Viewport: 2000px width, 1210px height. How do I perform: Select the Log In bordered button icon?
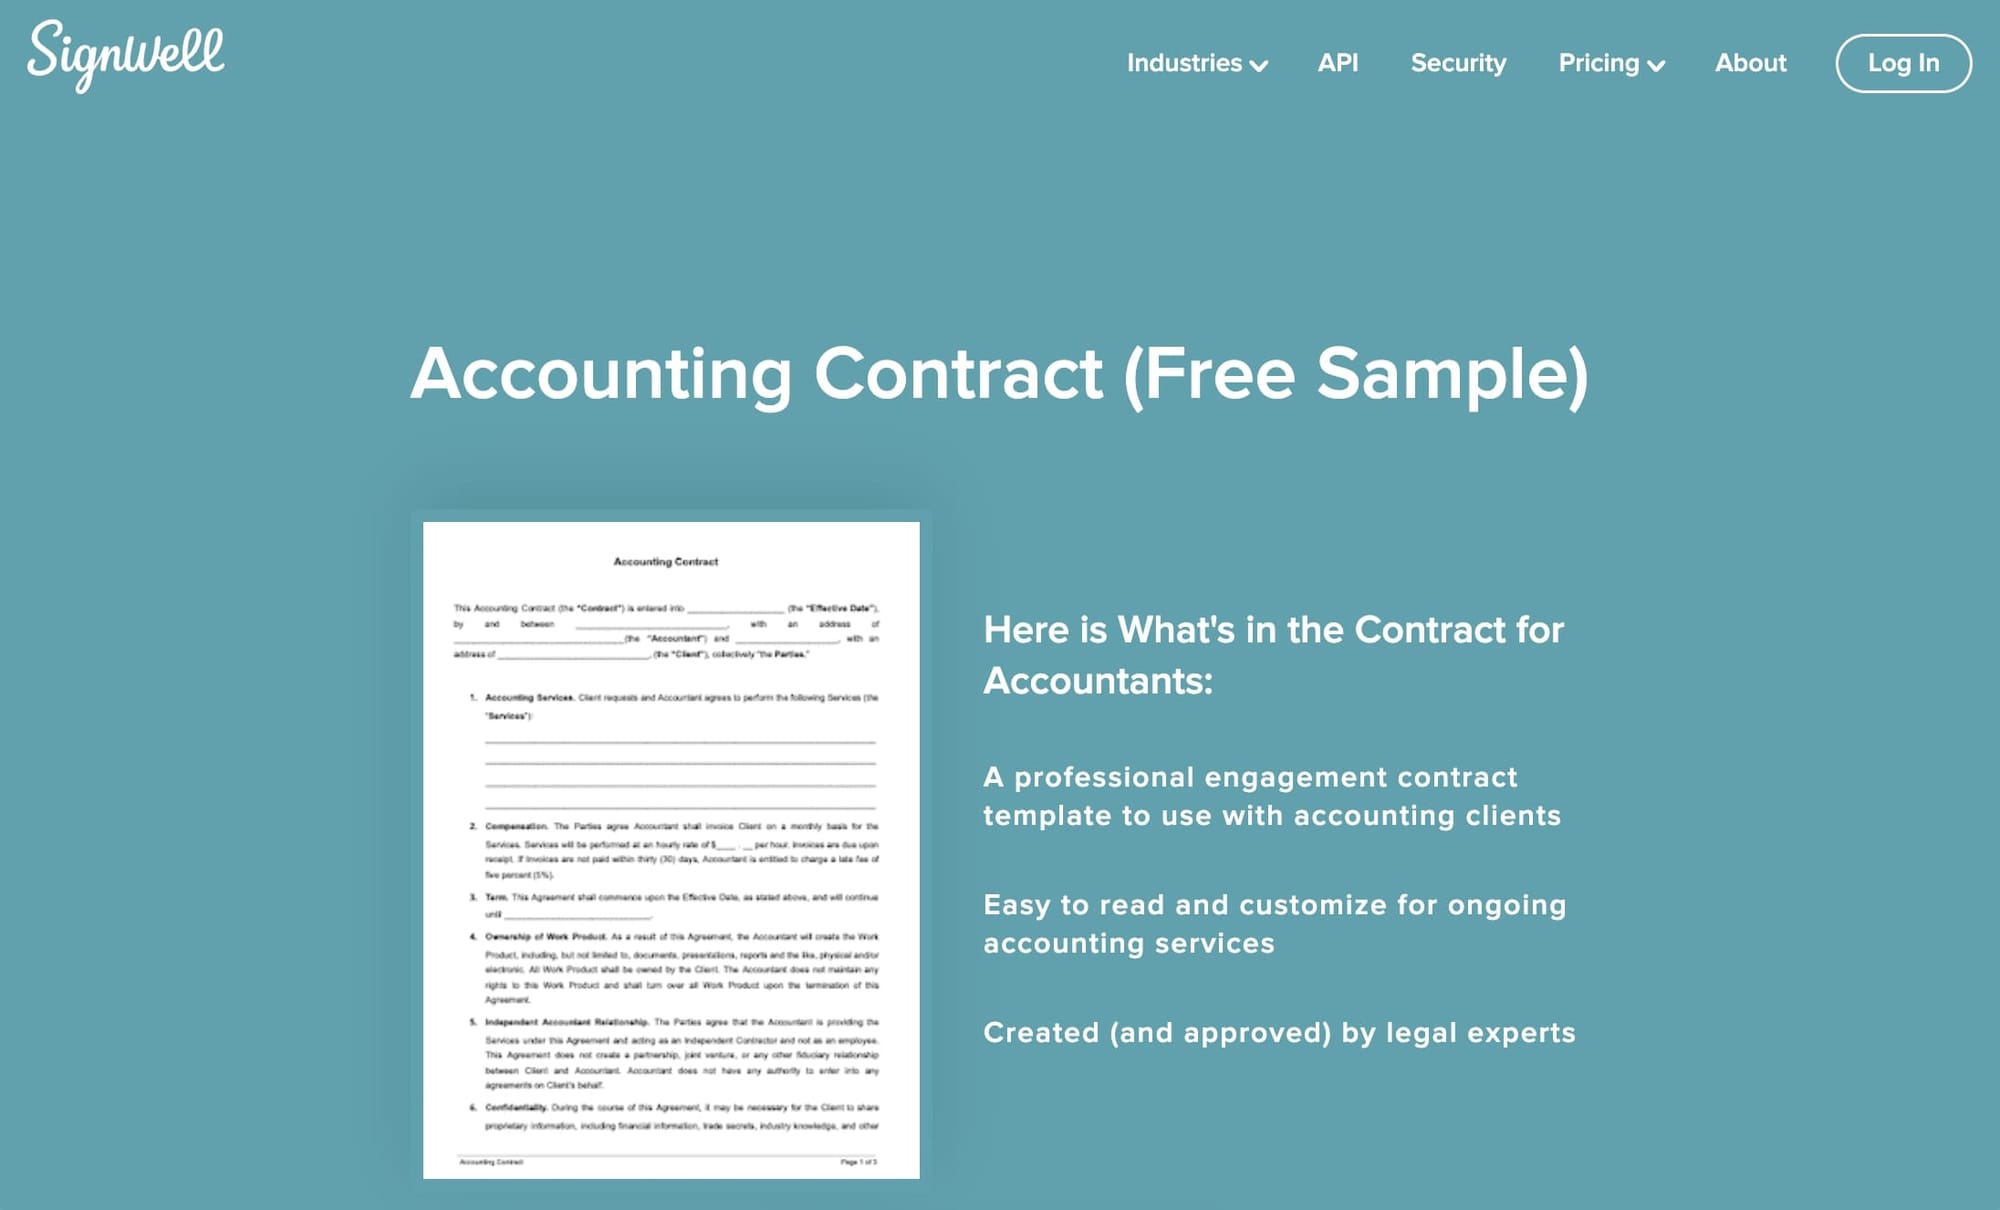point(1903,63)
